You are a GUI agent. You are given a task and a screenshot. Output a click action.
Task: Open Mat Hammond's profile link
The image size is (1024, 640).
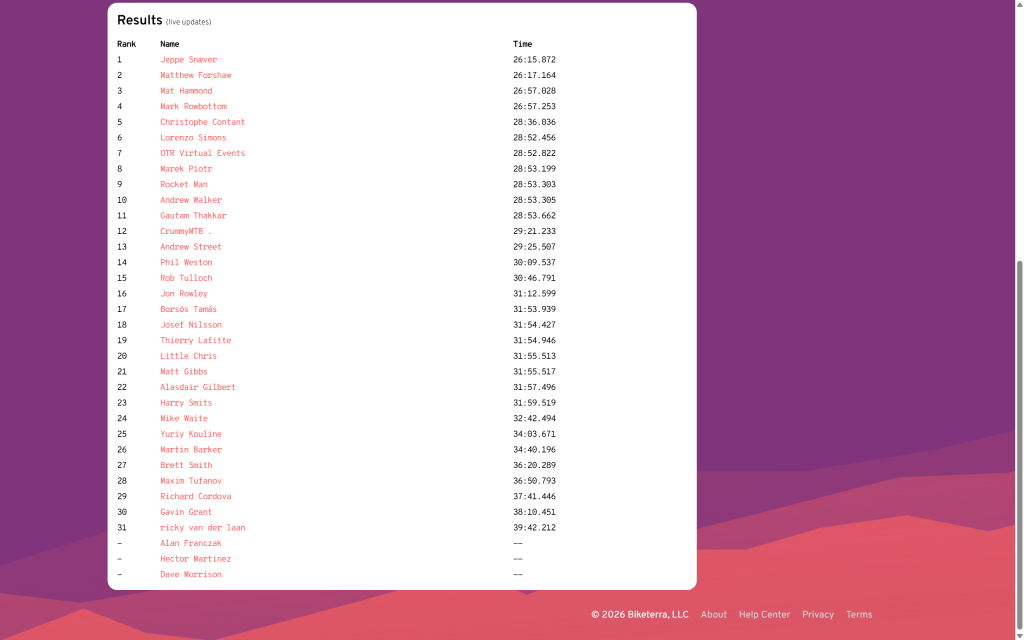pyautogui.click(x=186, y=91)
